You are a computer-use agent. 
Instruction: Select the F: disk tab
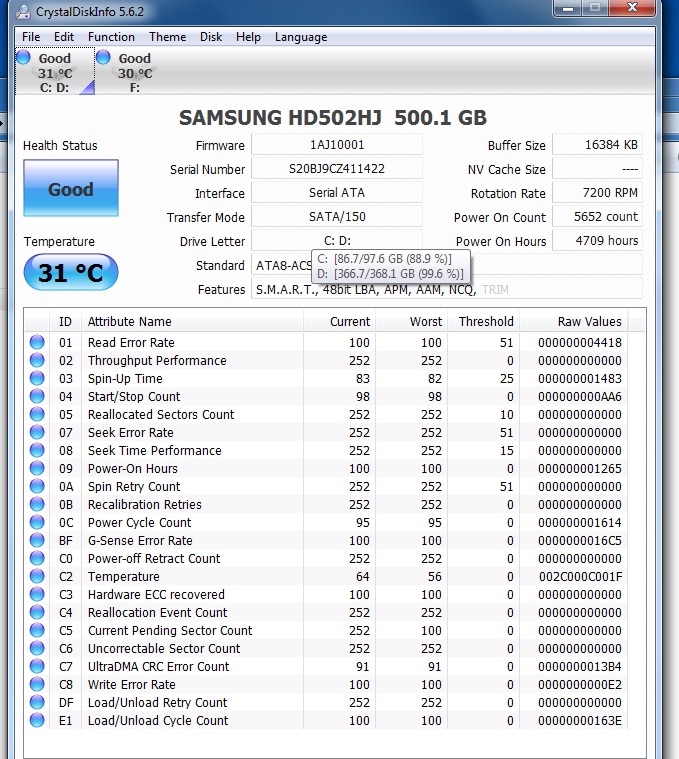(134, 72)
